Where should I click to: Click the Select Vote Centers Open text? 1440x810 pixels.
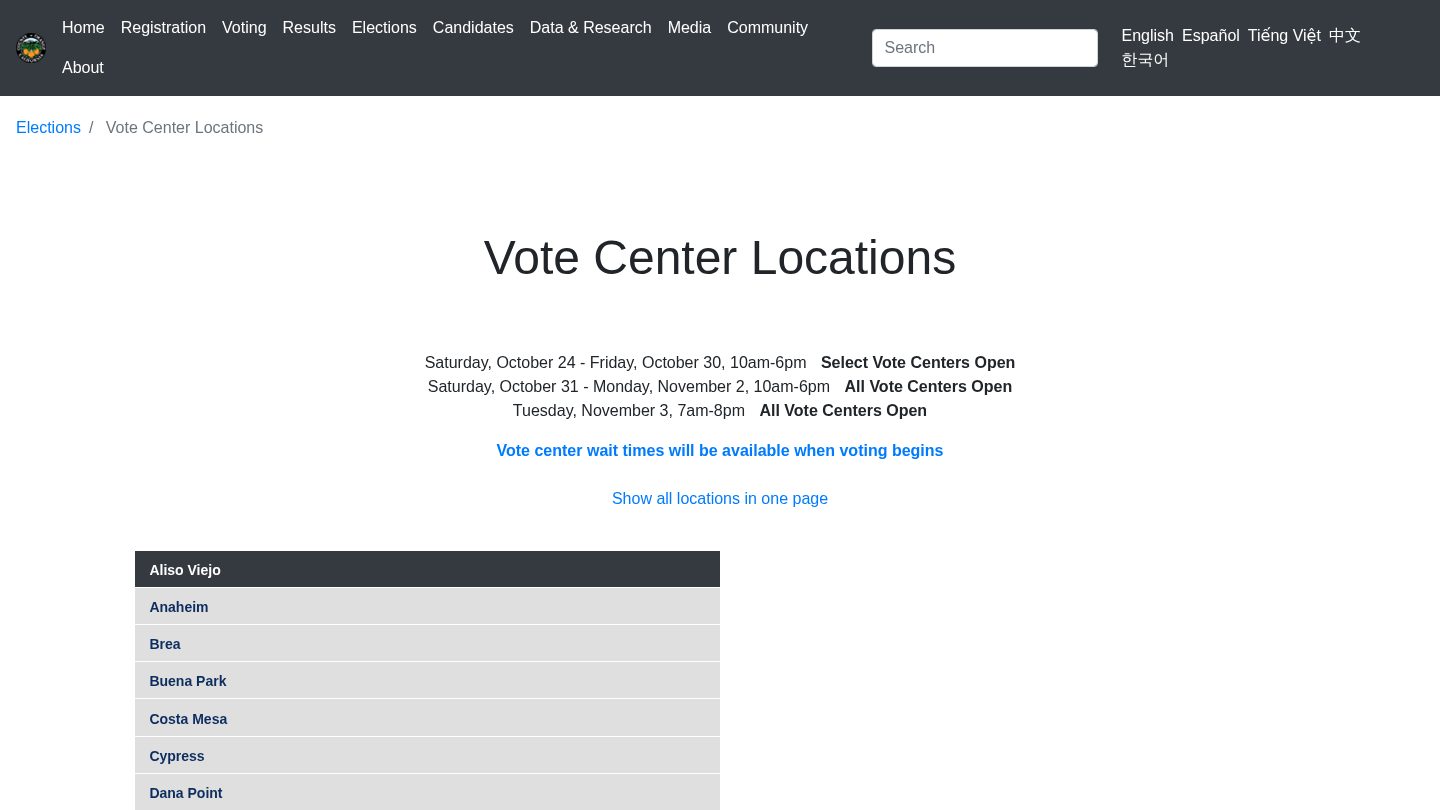pyautogui.click(x=918, y=363)
